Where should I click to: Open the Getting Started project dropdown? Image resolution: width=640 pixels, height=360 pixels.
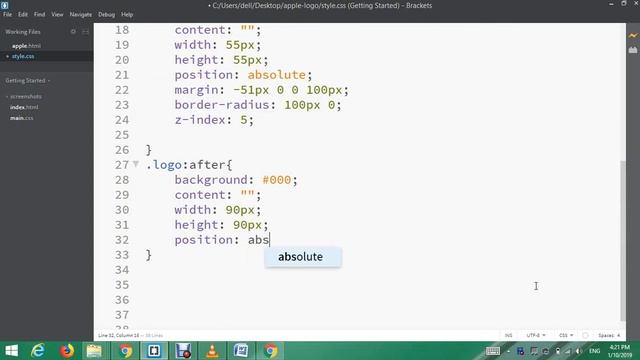[x=28, y=80]
